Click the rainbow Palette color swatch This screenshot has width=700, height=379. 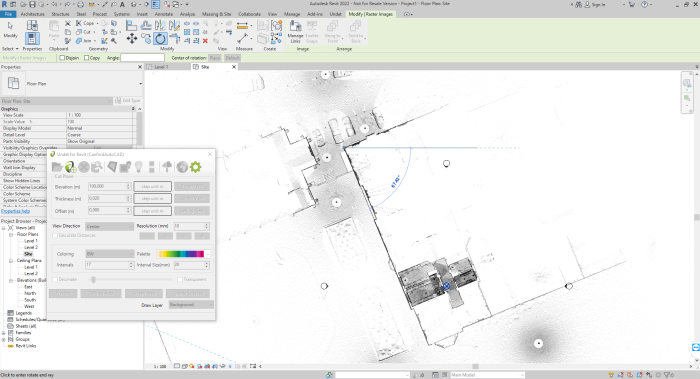click(181, 254)
